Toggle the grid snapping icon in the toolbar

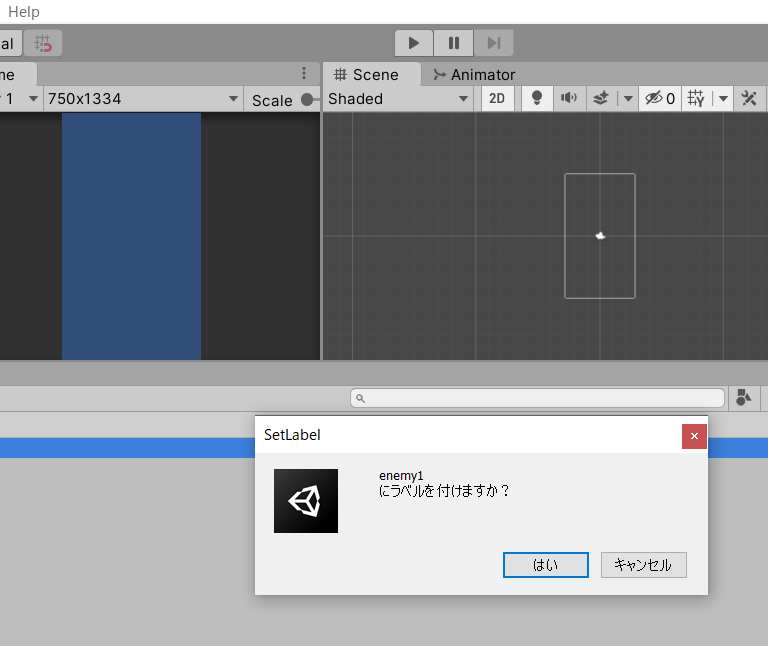coord(43,43)
